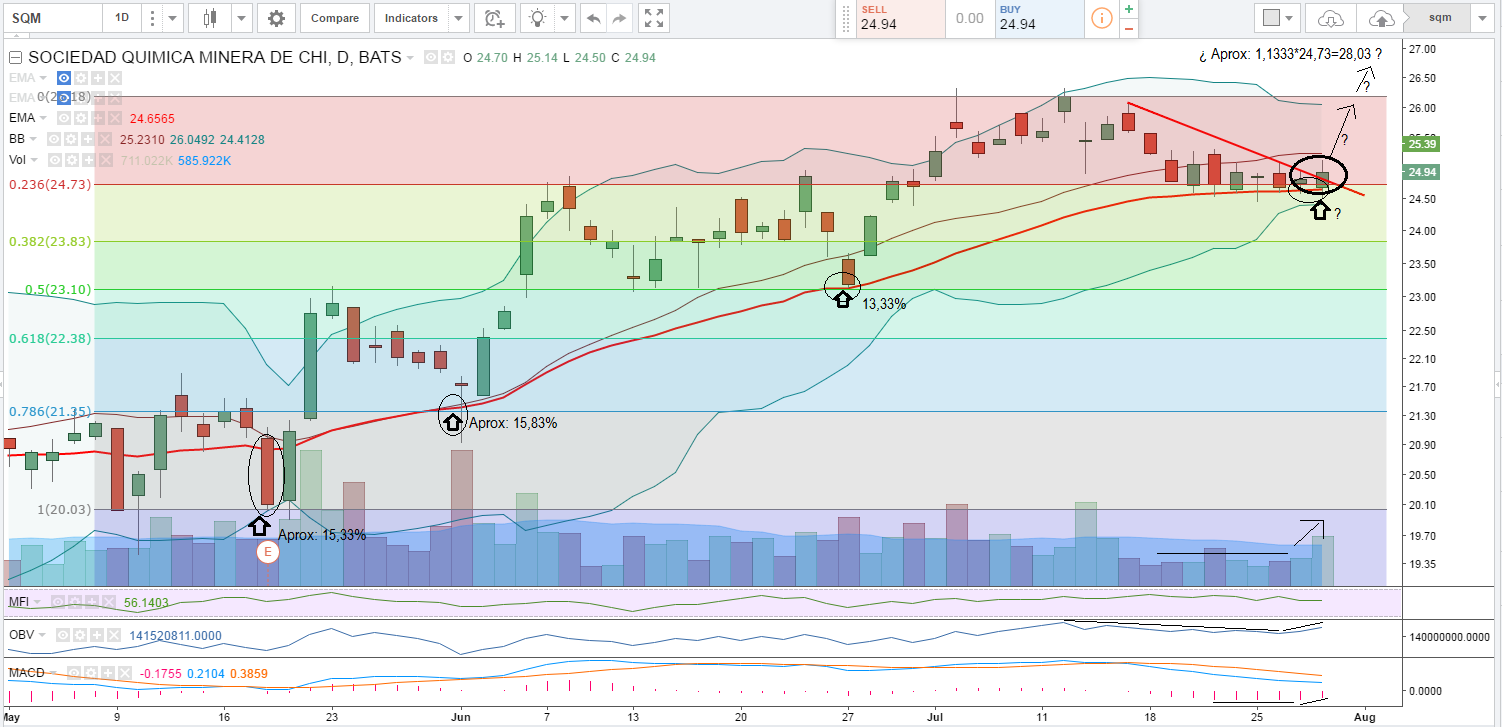Click the 0.786(21.35) Fibonacci level label
The width and height of the screenshot is (1502, 727).
point(50,411)
